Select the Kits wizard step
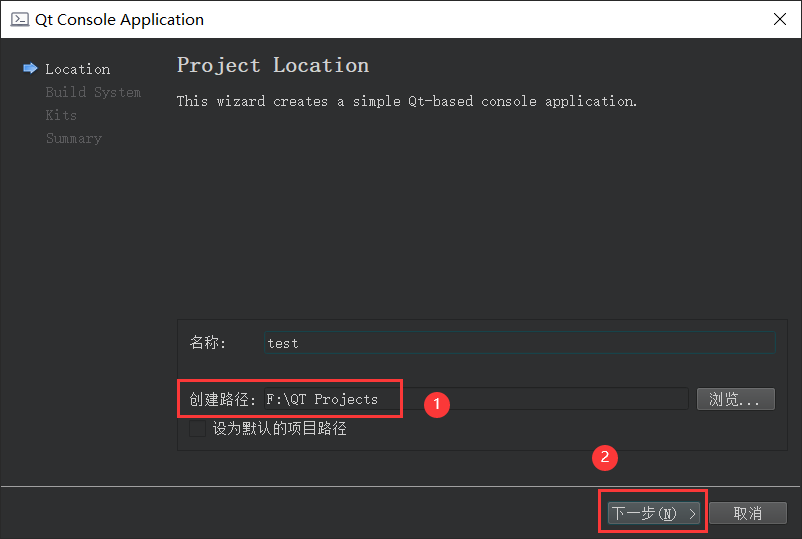The width and height of the screenshot is (802, 539). pos(61,115)
